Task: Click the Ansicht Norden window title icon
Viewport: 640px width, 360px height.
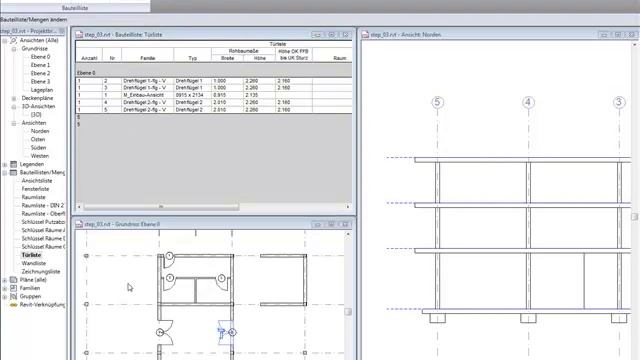Action: click(x=365, y=35)
